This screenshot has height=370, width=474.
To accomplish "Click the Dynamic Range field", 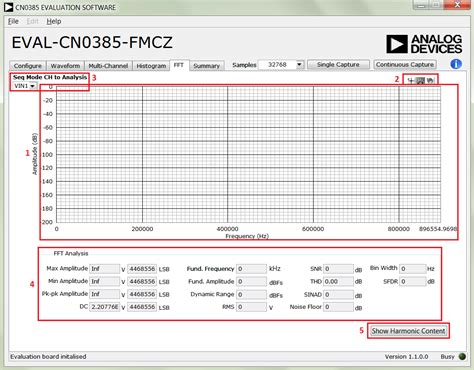I will (252, 295).
